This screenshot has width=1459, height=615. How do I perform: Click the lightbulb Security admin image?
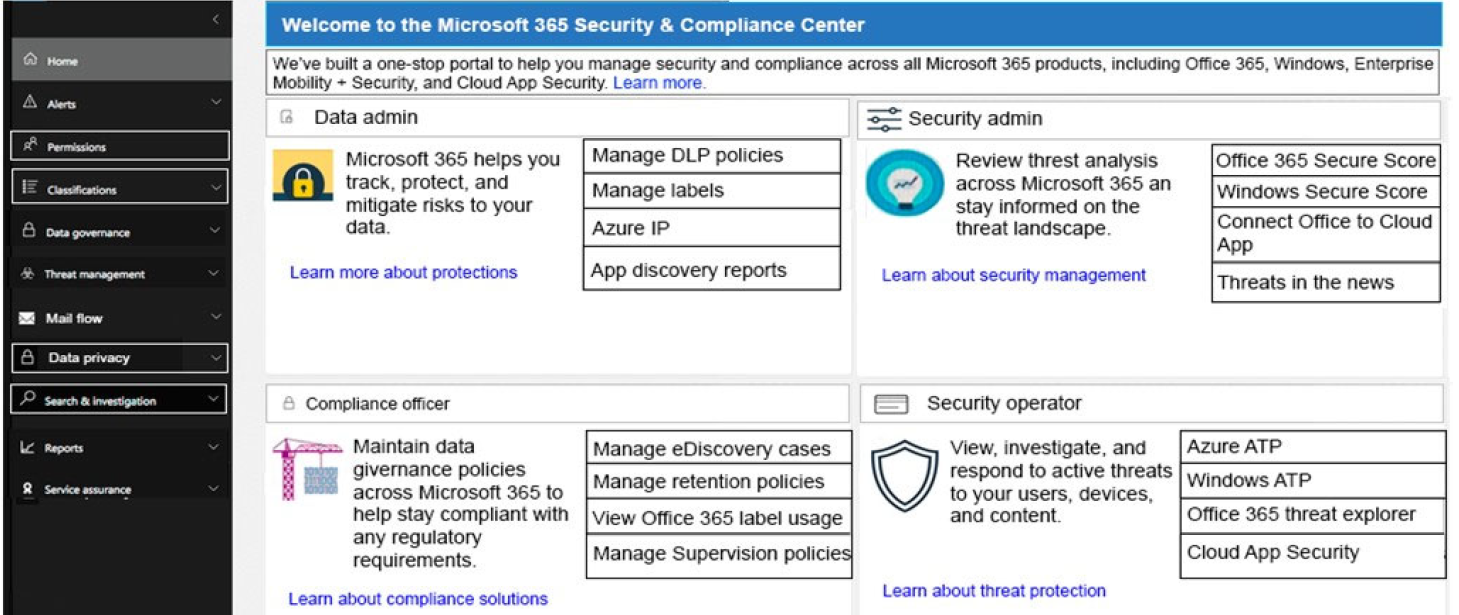[x=904, y=184]
